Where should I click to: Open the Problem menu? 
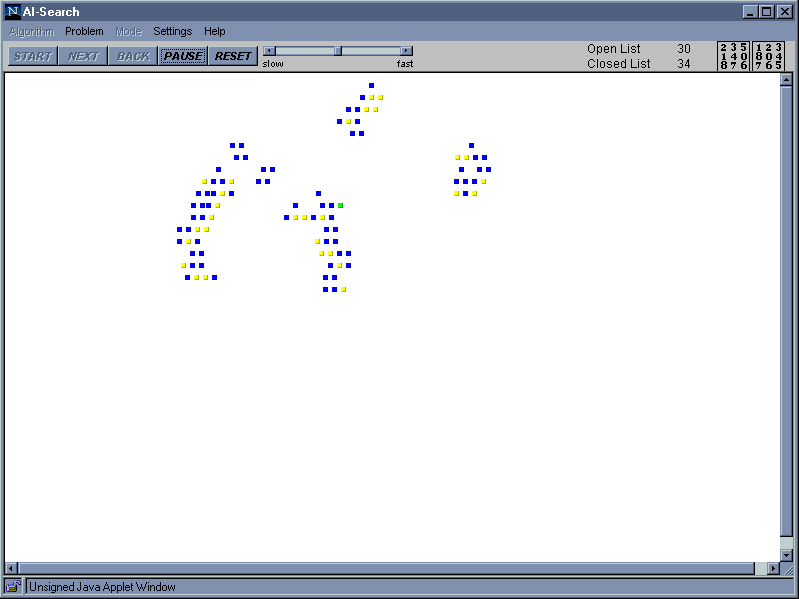tap(84, 31)
